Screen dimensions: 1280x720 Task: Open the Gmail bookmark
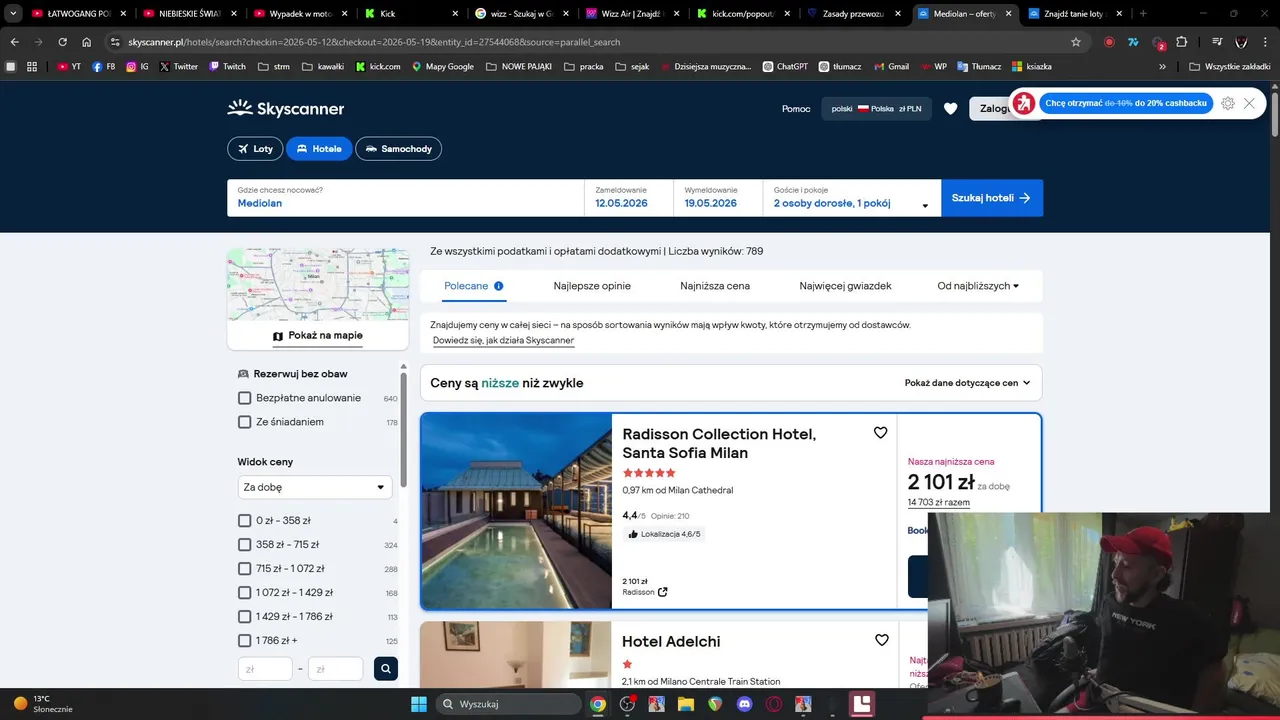(x=891, y=66)
